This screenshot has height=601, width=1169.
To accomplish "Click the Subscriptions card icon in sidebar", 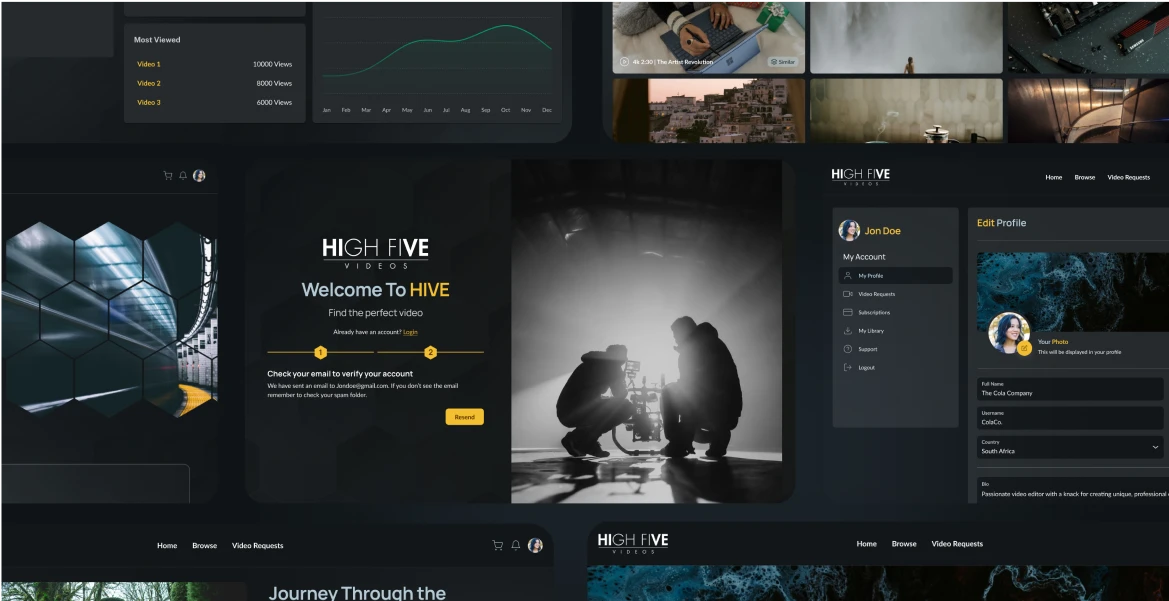I will pyautogui.click(x=848, y=312).
